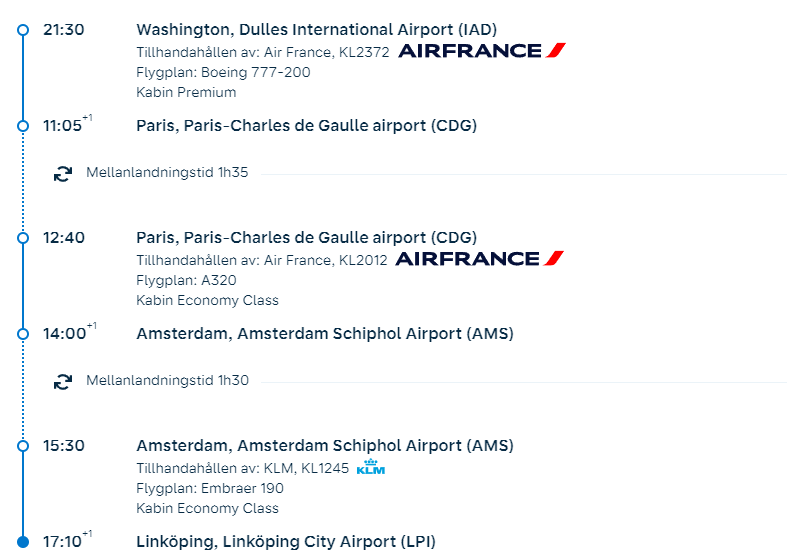Click the transfer arrows icon for 1h30 layover
This screenshot has width=787, height=560.
pos(63,381)
